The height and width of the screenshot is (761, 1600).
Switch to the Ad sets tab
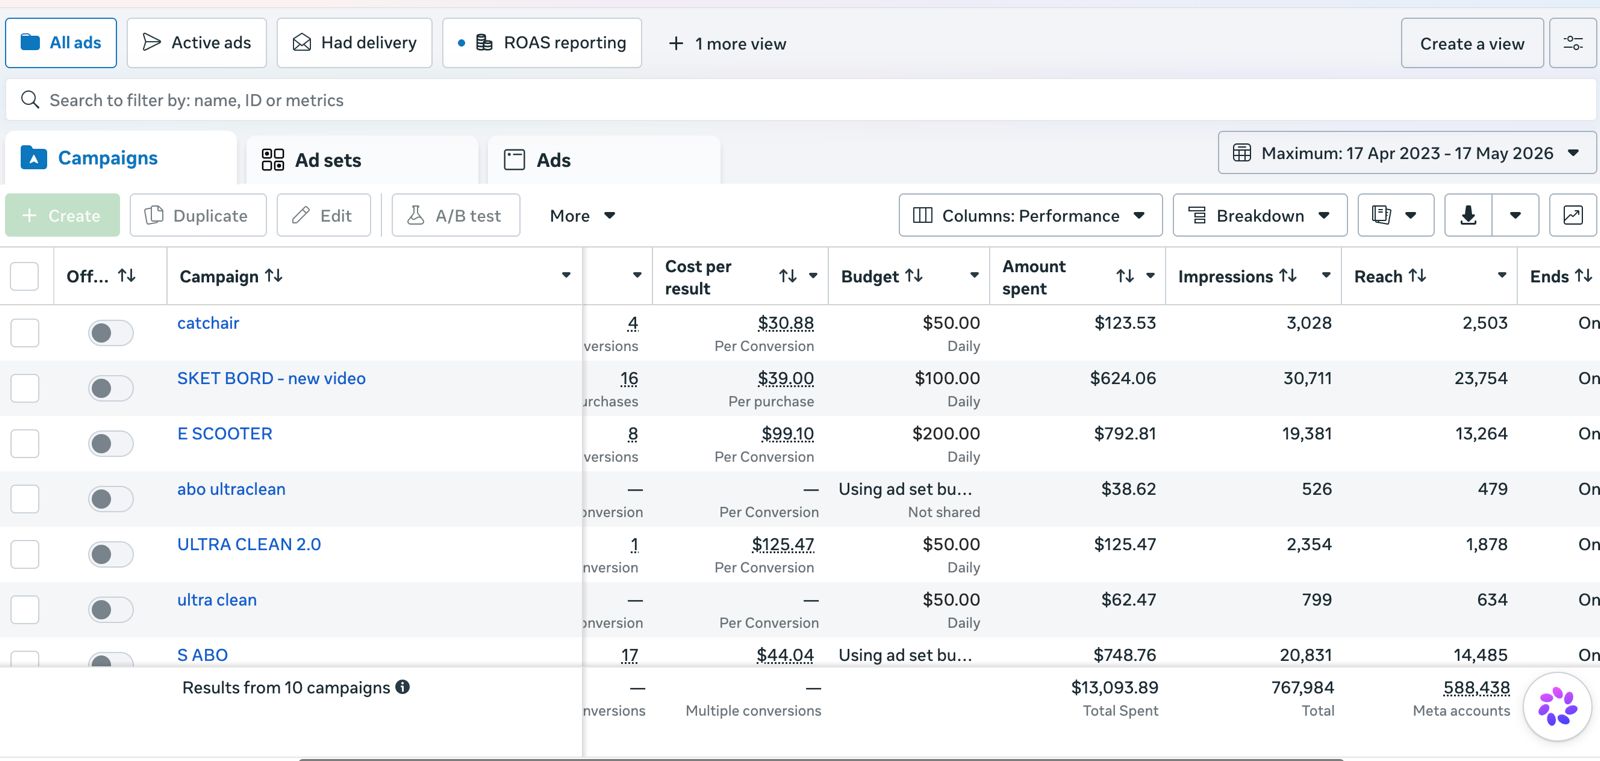click(362, 160)
